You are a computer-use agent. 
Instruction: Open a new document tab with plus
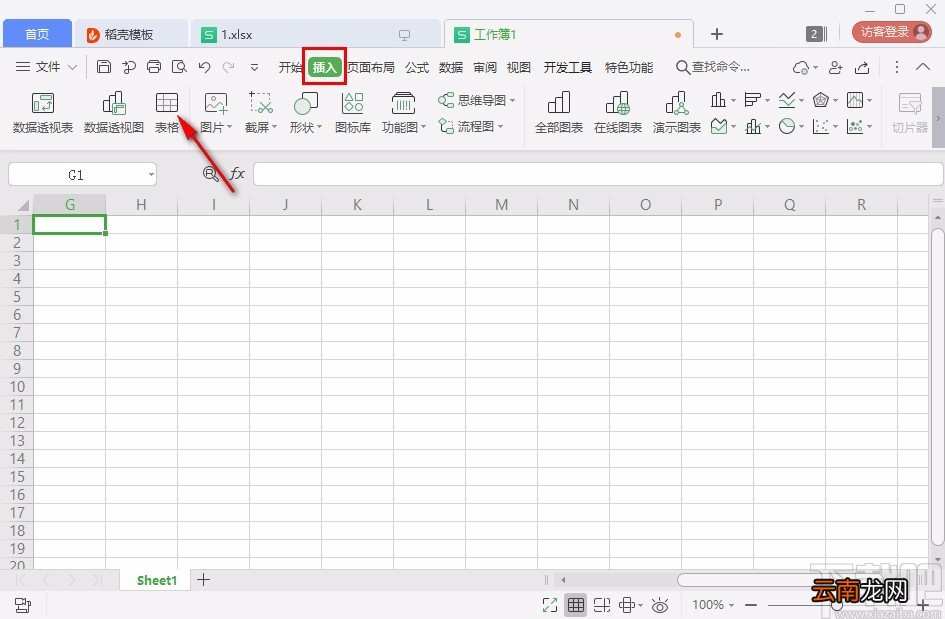717,34
